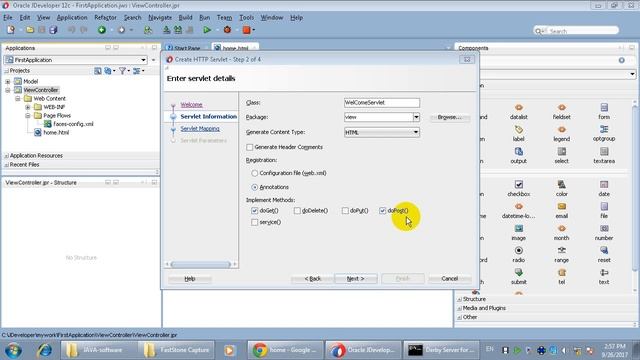Click the Make build icon in toolbar

(167, 30)
